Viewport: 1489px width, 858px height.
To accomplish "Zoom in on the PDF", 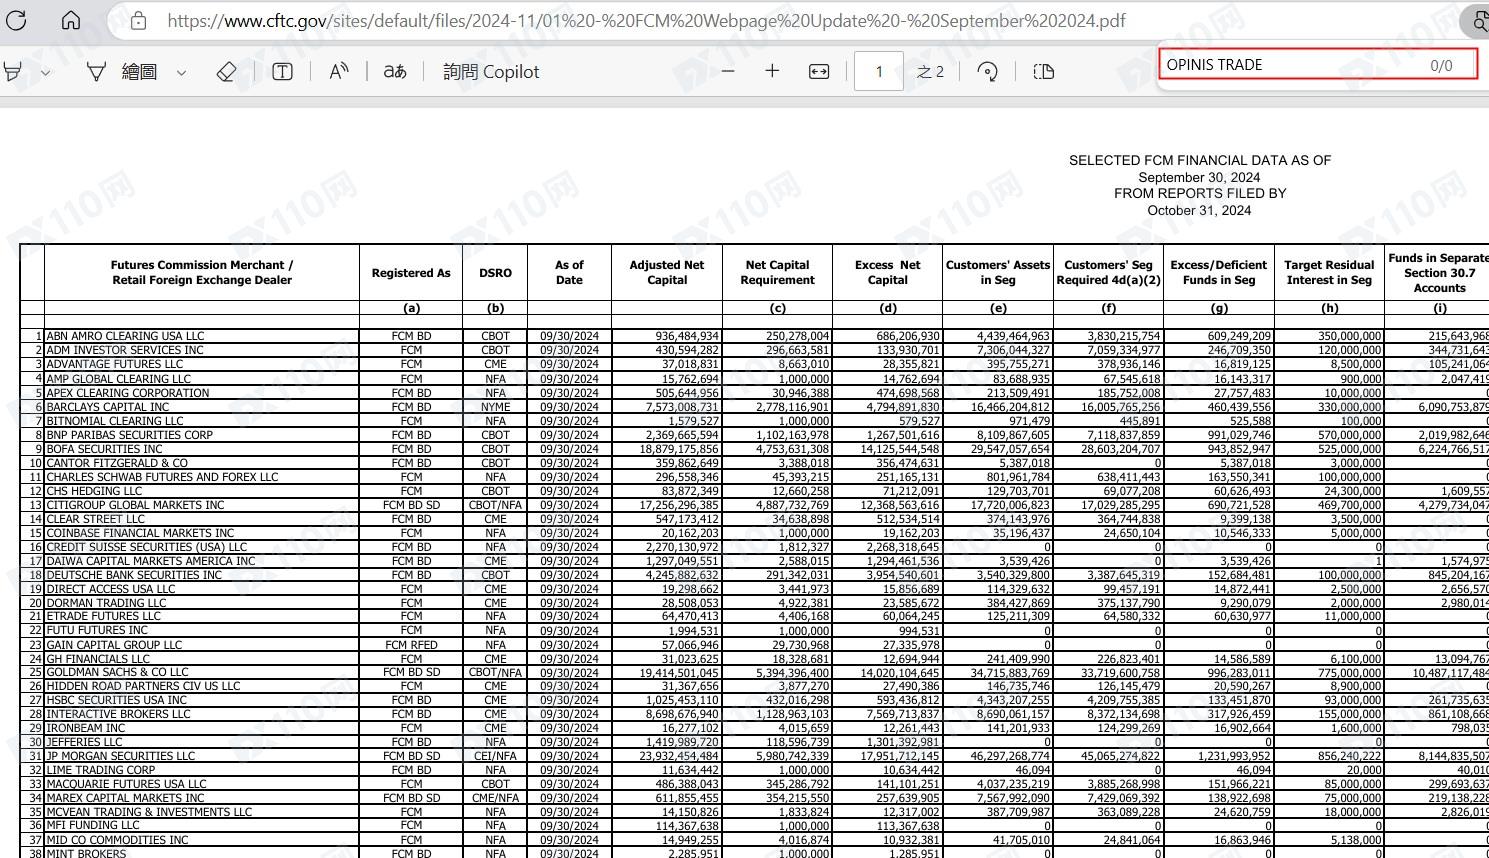I will click(772, 71).
